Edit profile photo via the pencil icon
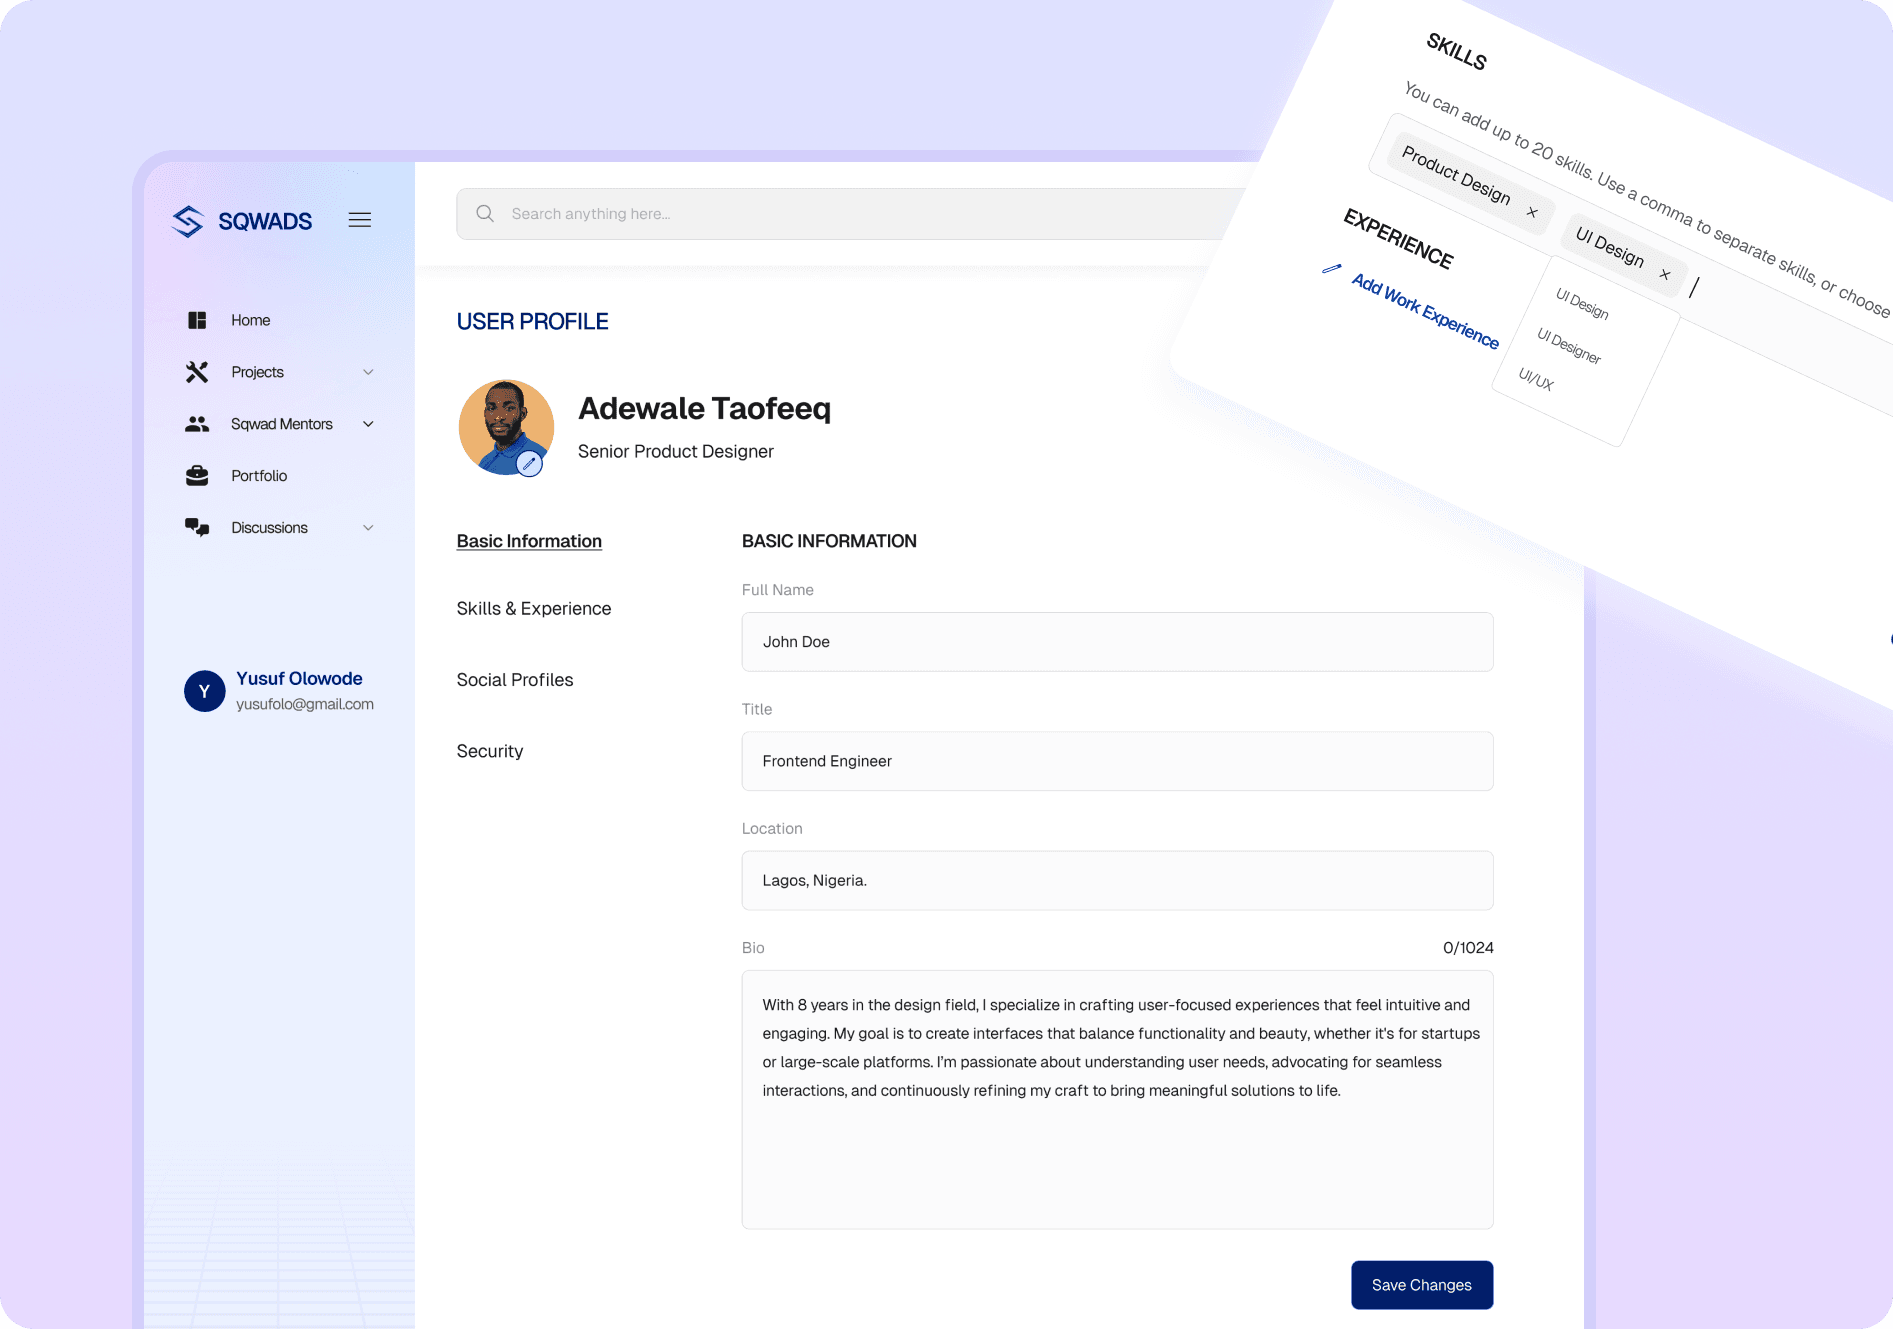 pos(530,463)
